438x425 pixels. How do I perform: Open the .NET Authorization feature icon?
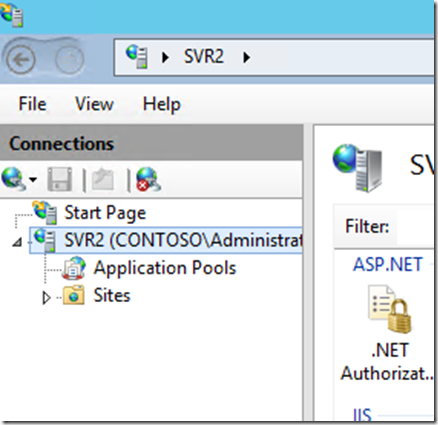click(x=390, y=309)
